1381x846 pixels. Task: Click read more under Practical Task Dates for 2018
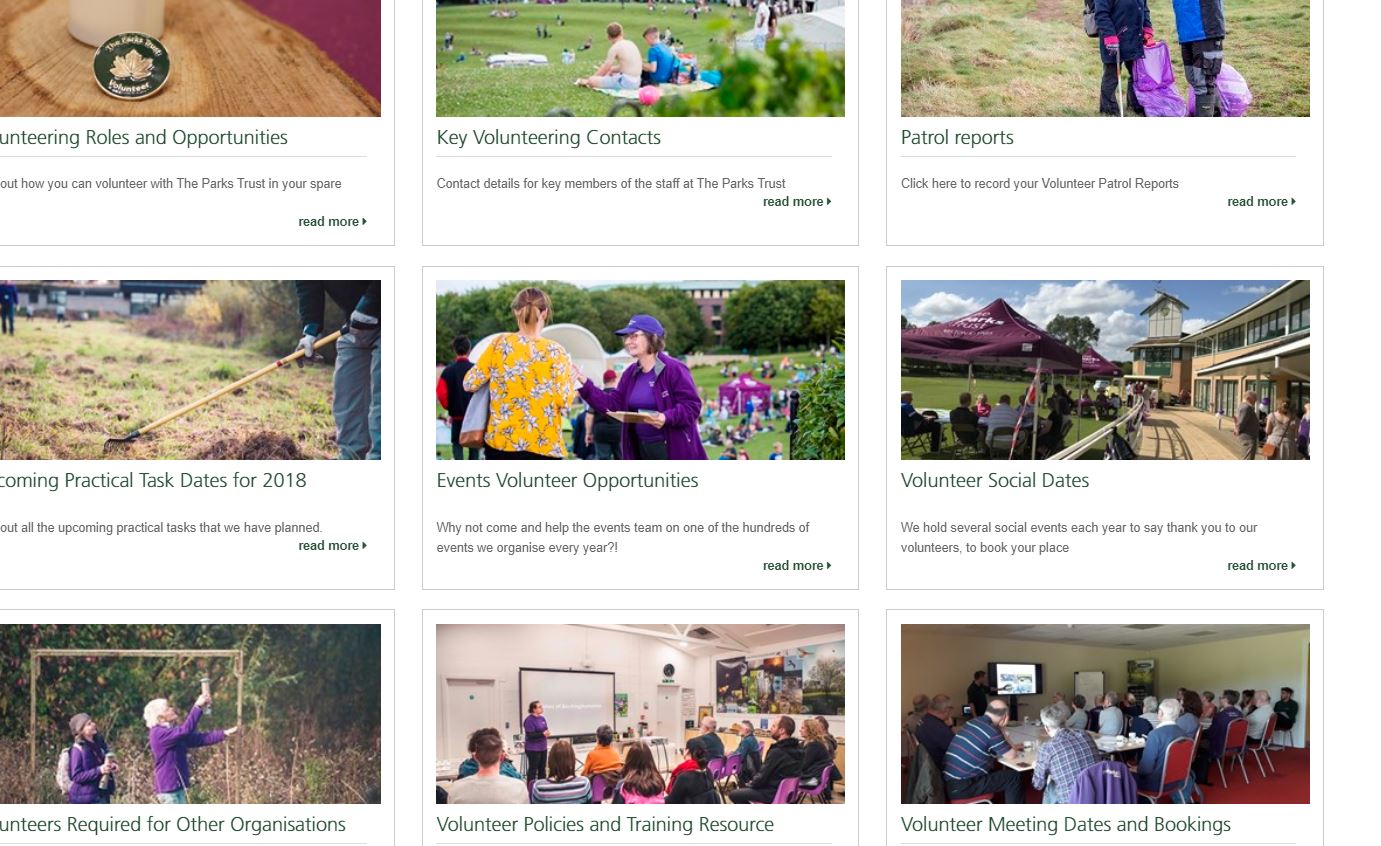point(332,546)
